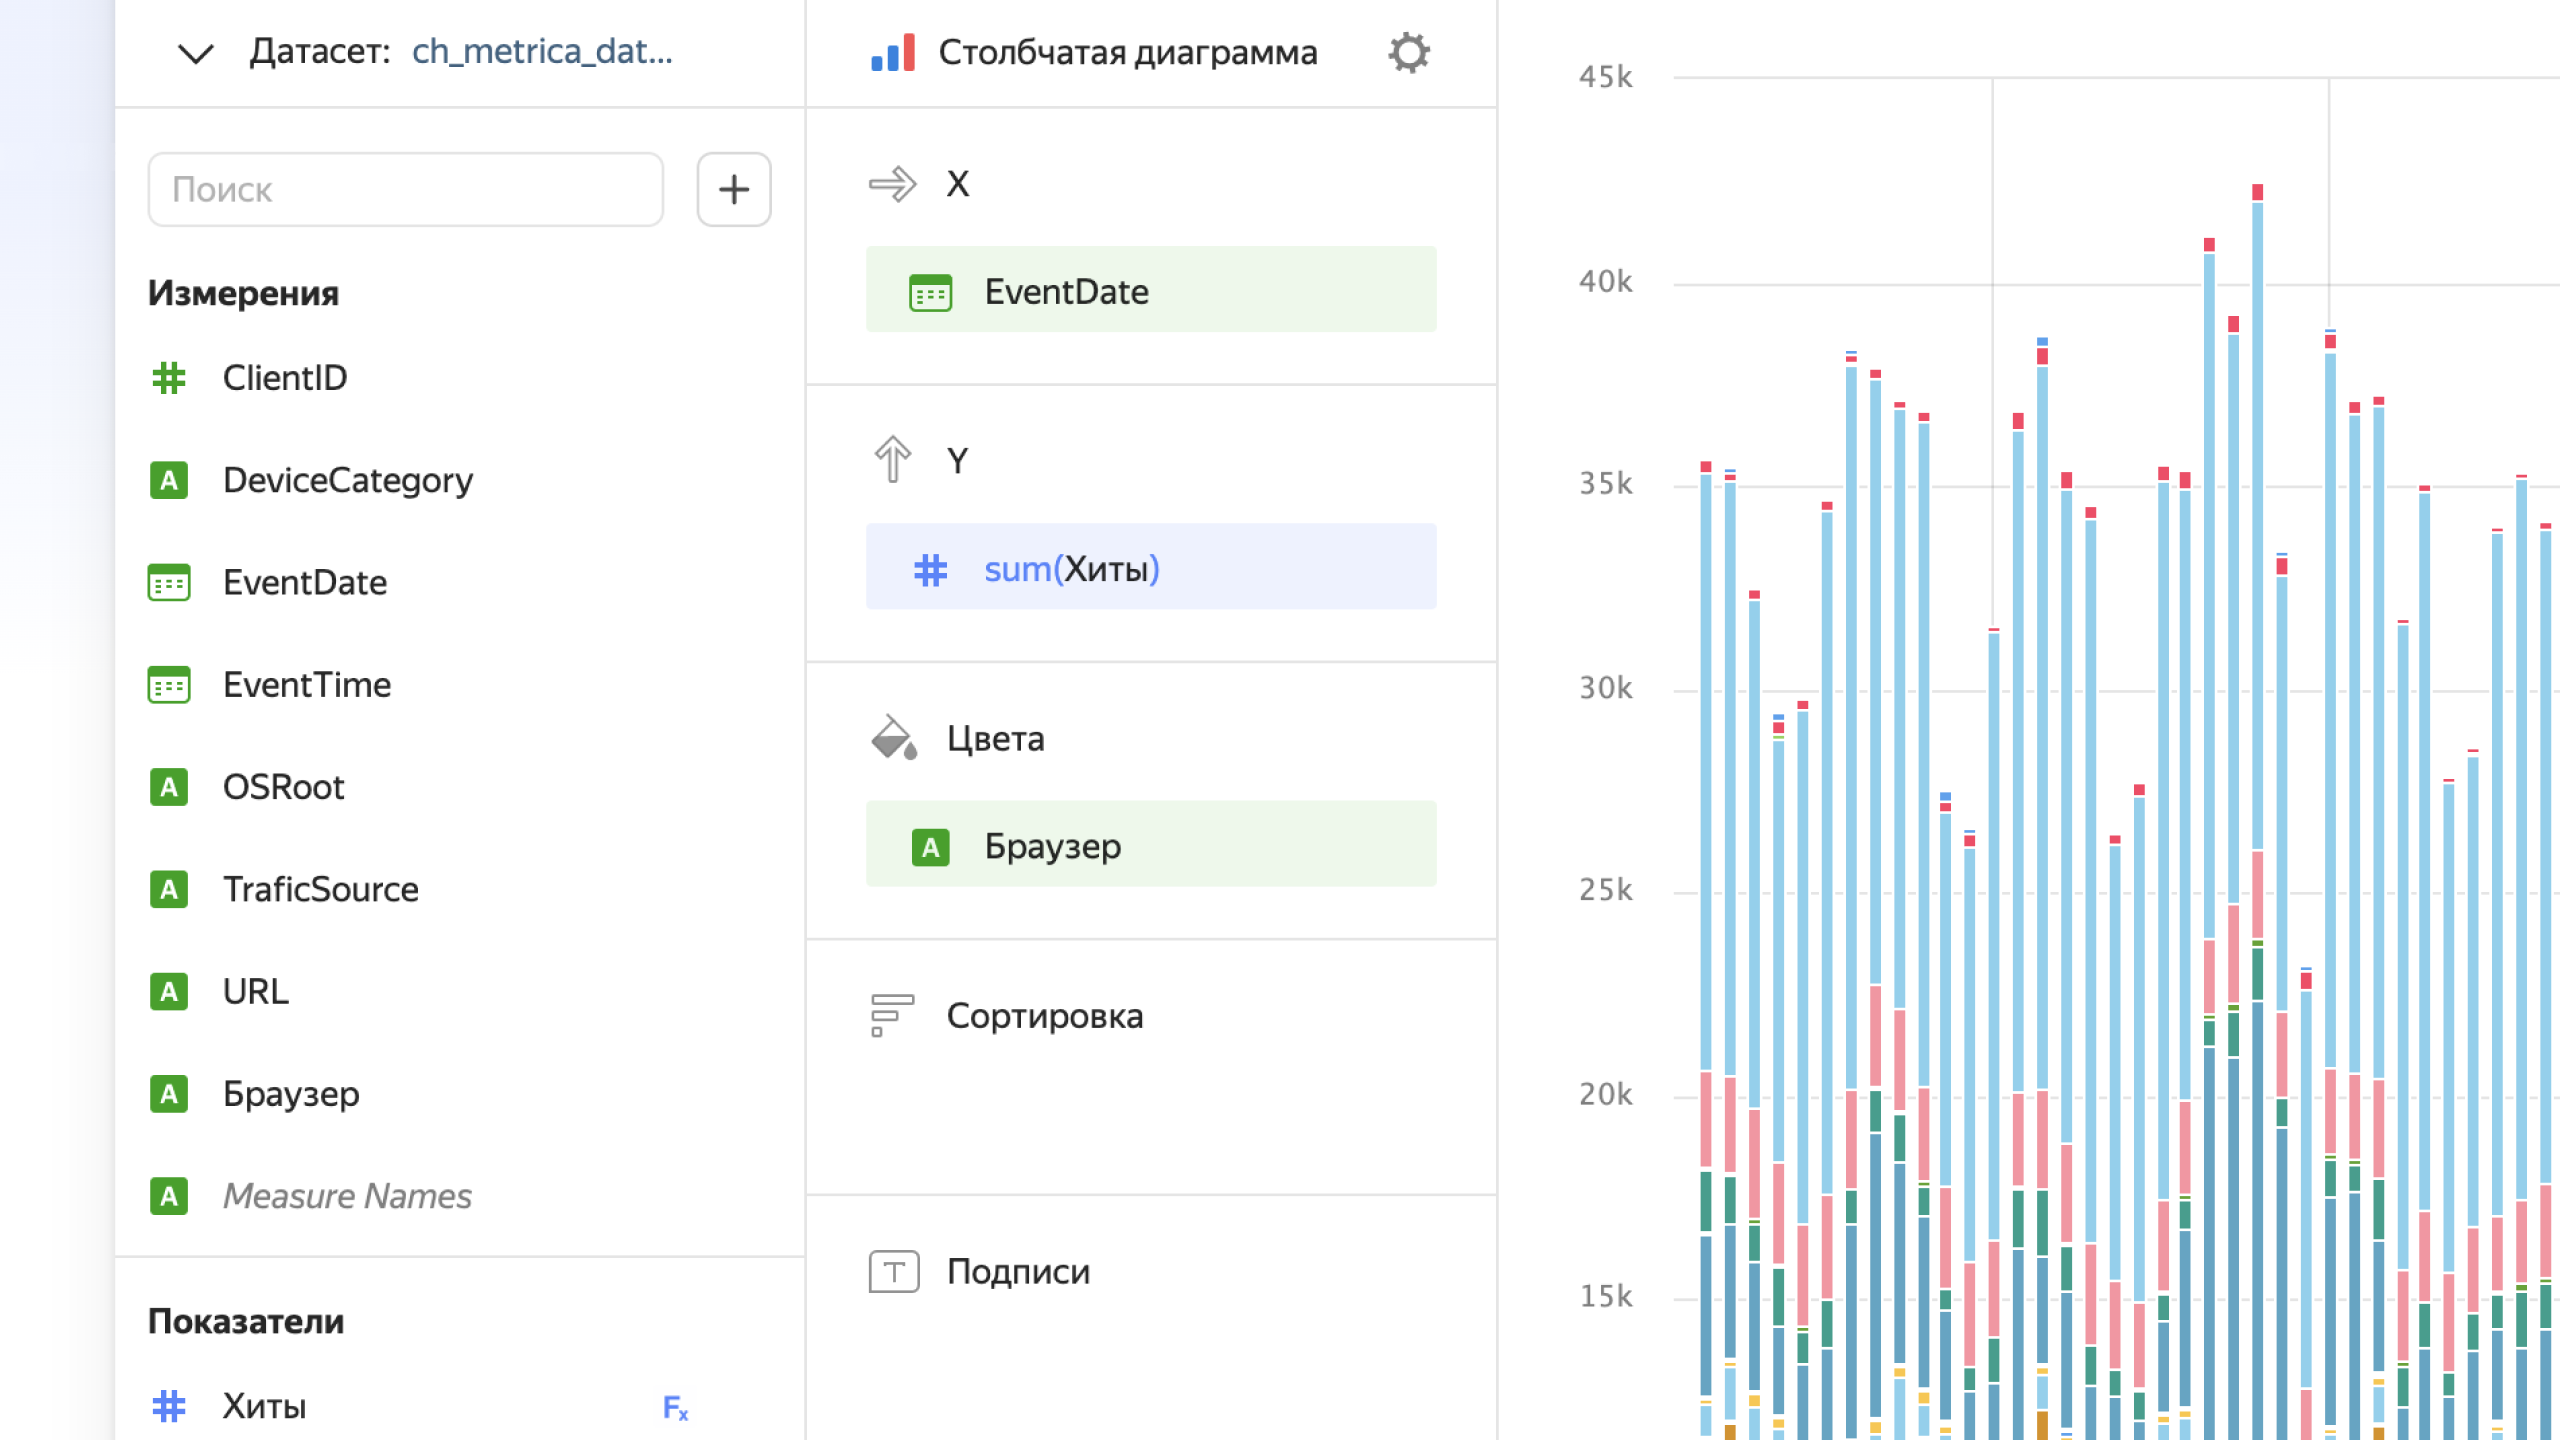2560x1440 pixels.
Task: Click the EventTime calendar icon
Action: [x=169, y=685]
